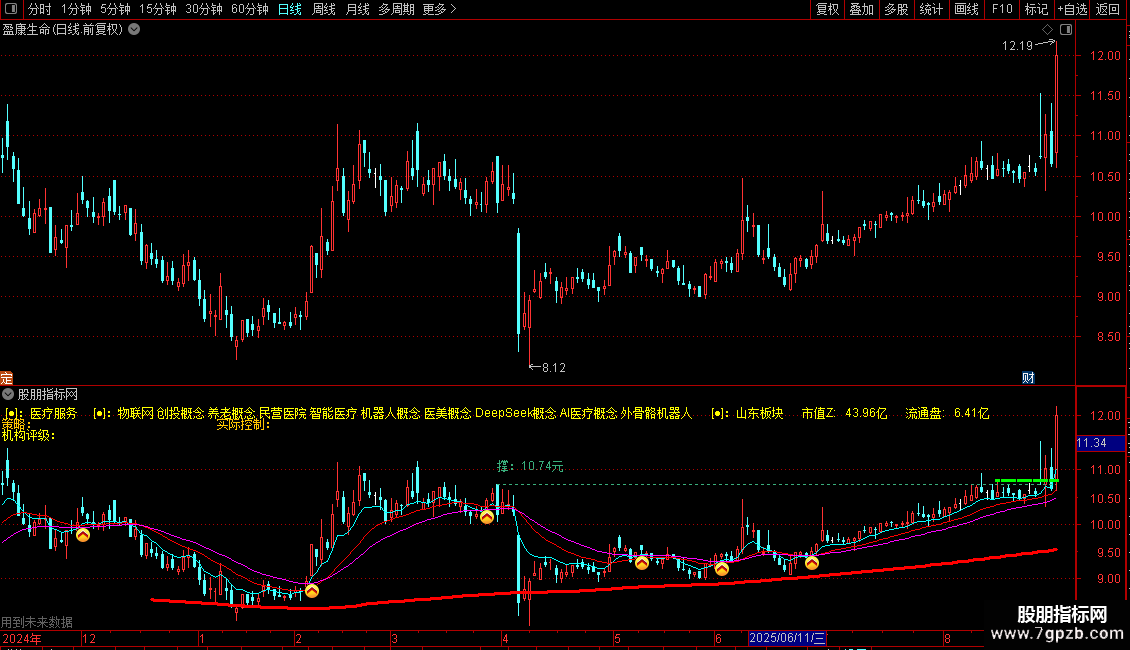The height and width of the screenshot is (650, 1130).
Task: Click the 市值Z: 43.96亿 value
Action: coord(844,413)
